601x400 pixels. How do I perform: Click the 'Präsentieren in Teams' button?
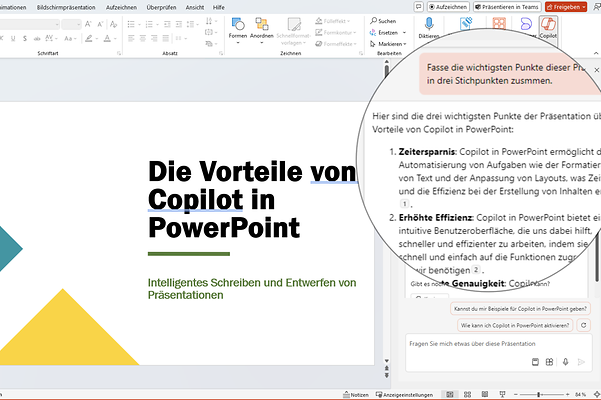(508, 6)
